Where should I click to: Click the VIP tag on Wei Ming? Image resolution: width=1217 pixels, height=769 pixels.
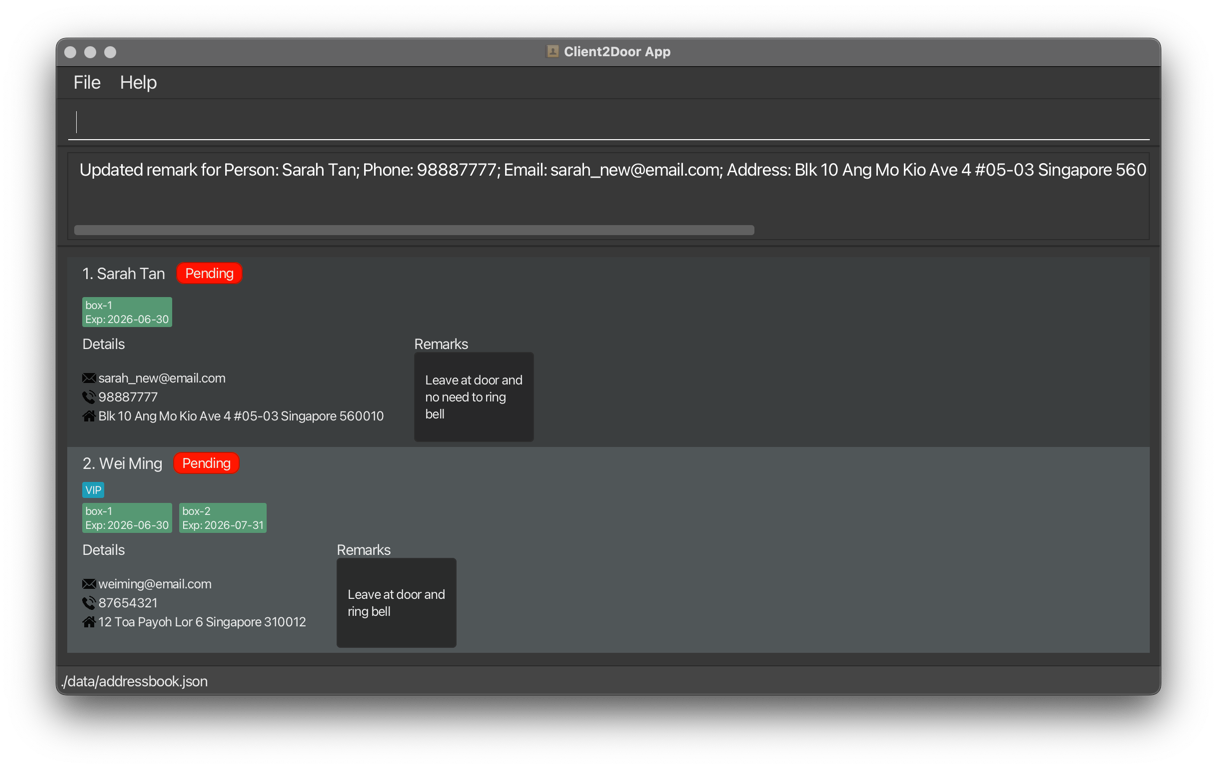(x=93, y=490)
